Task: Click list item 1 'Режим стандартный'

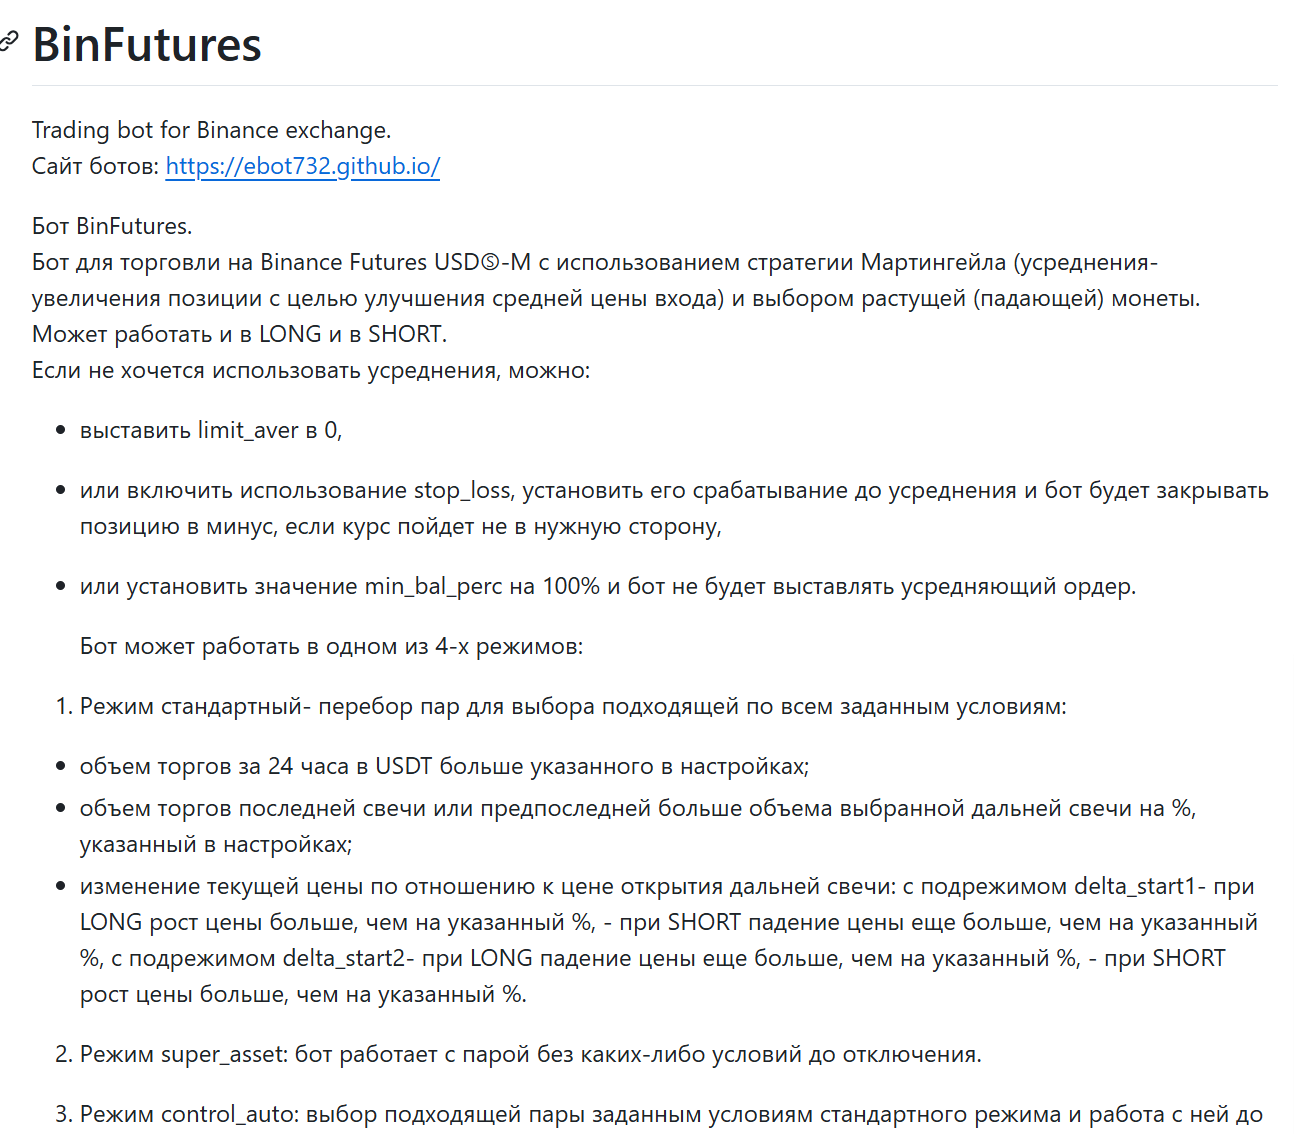Action: point(573,706)
